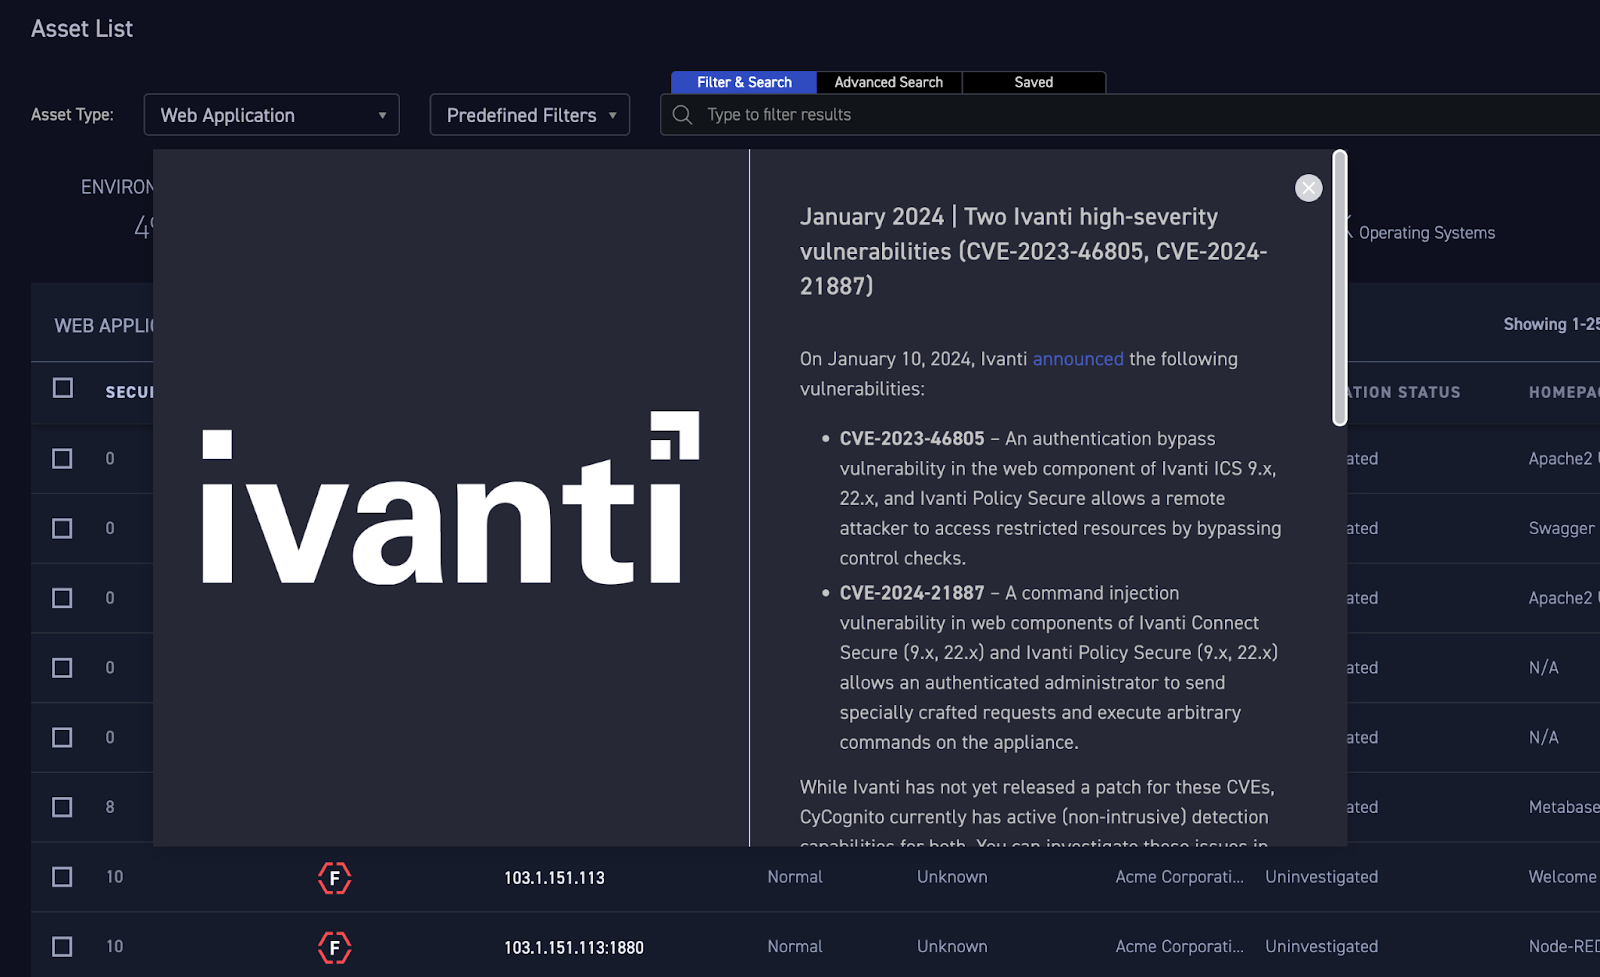Select the Filter & Search tab
Viewport: 1600px width, 977px height.
point(743,82)
